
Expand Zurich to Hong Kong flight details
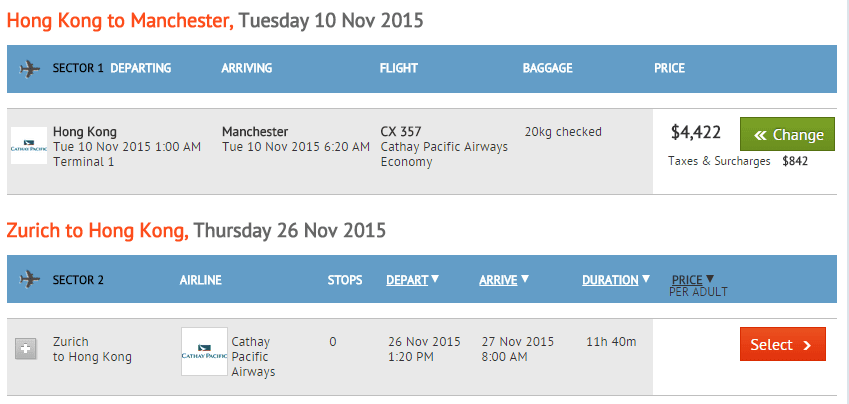27,348
